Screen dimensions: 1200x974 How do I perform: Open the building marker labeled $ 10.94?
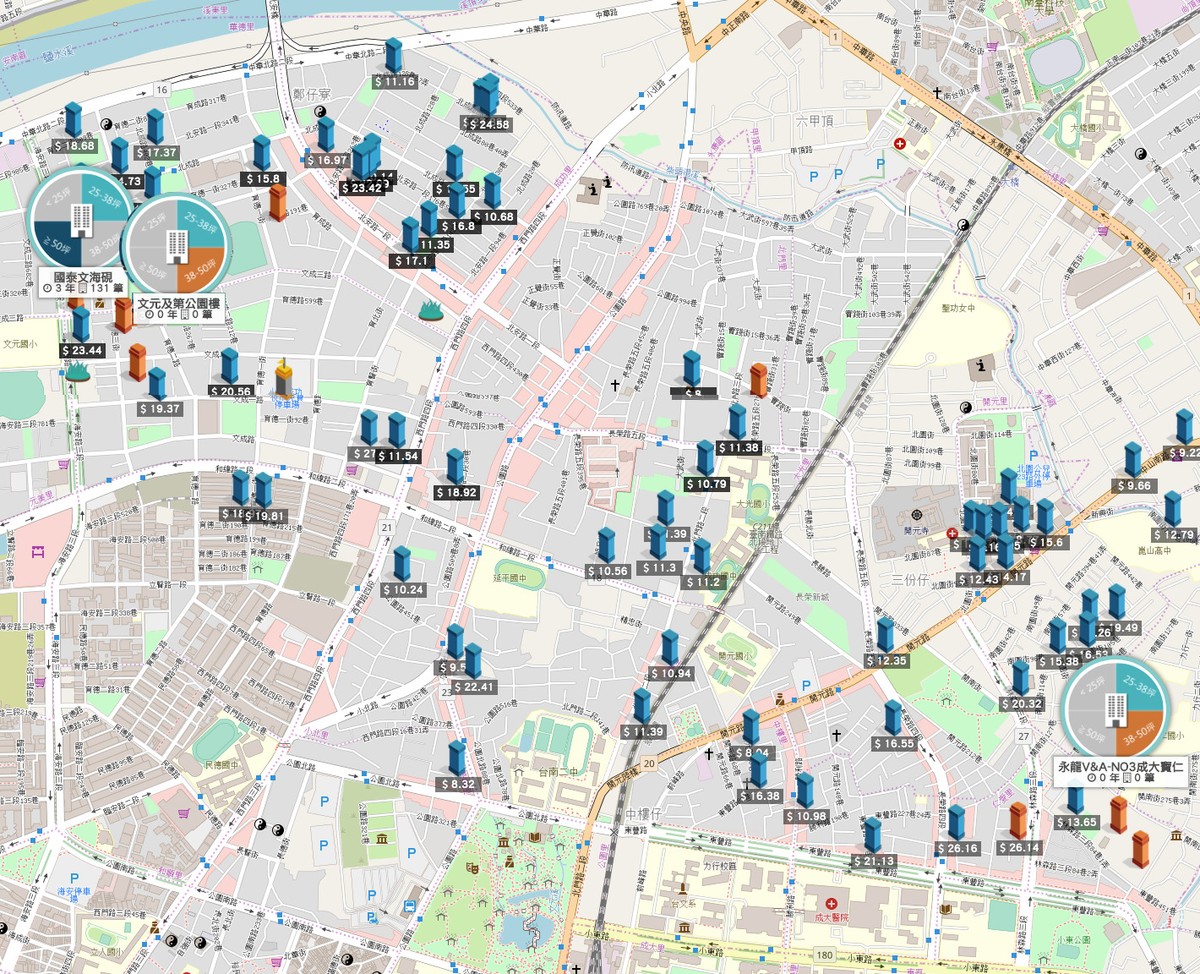point(669,648)
